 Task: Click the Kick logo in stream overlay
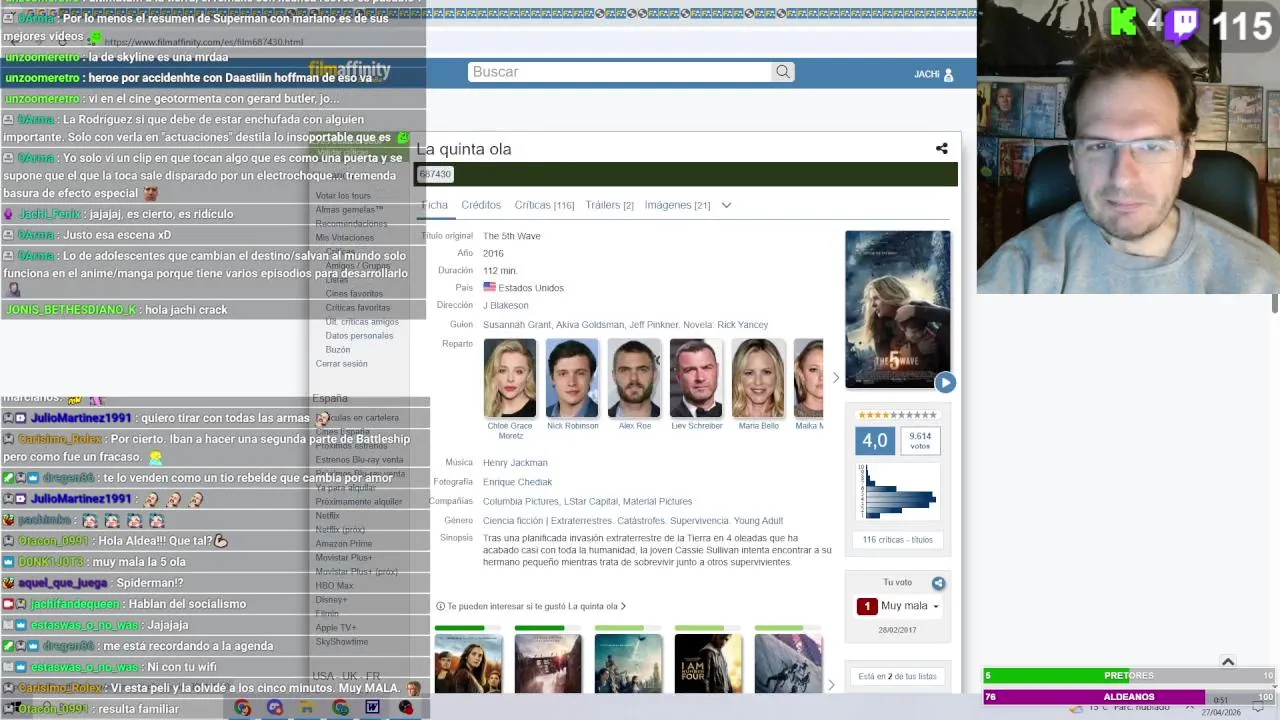pyautogui.click(x=1124, y=22)
